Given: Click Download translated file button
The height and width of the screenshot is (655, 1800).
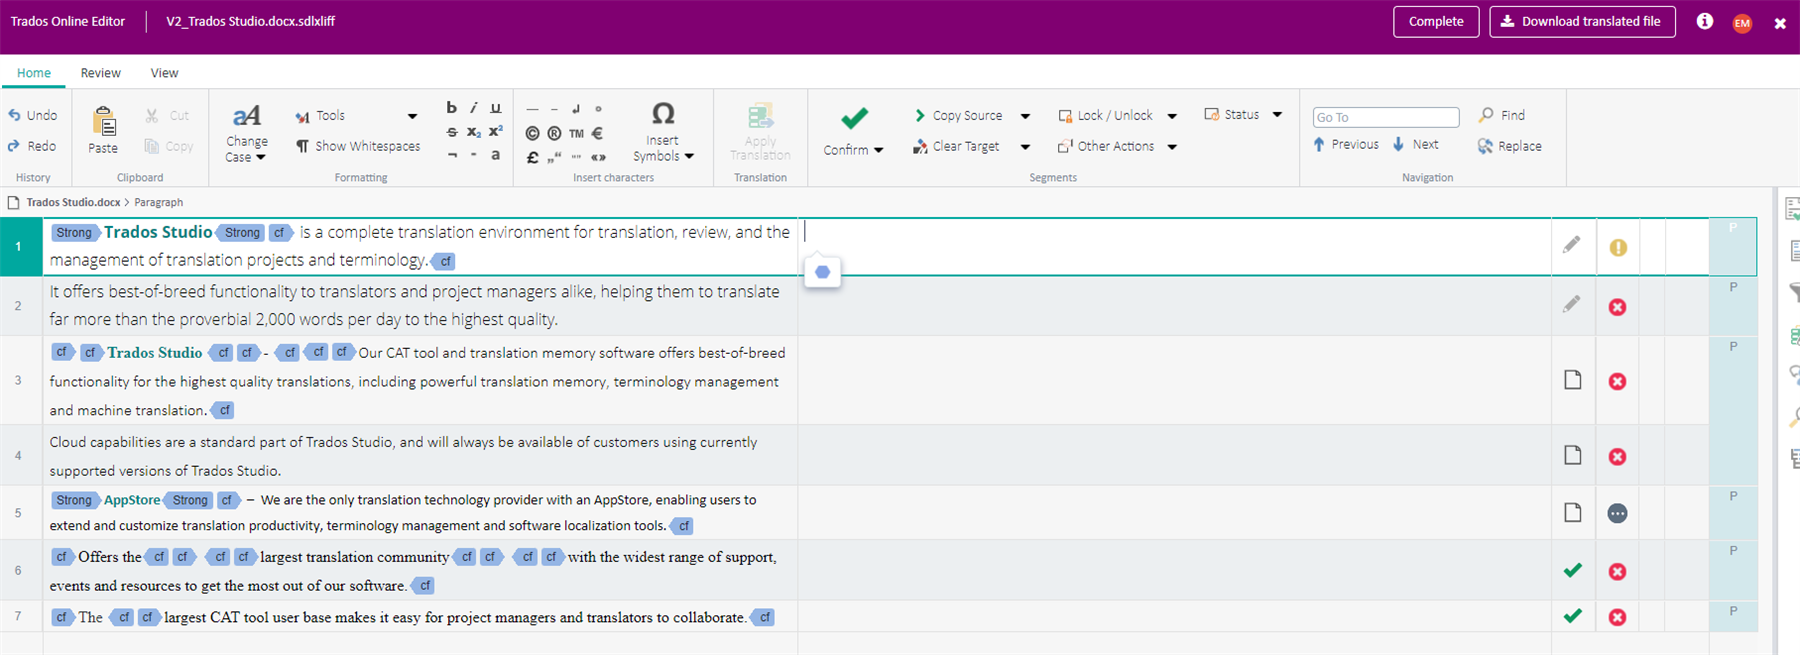Looking at the screenshot, I should click(1582, 21).
